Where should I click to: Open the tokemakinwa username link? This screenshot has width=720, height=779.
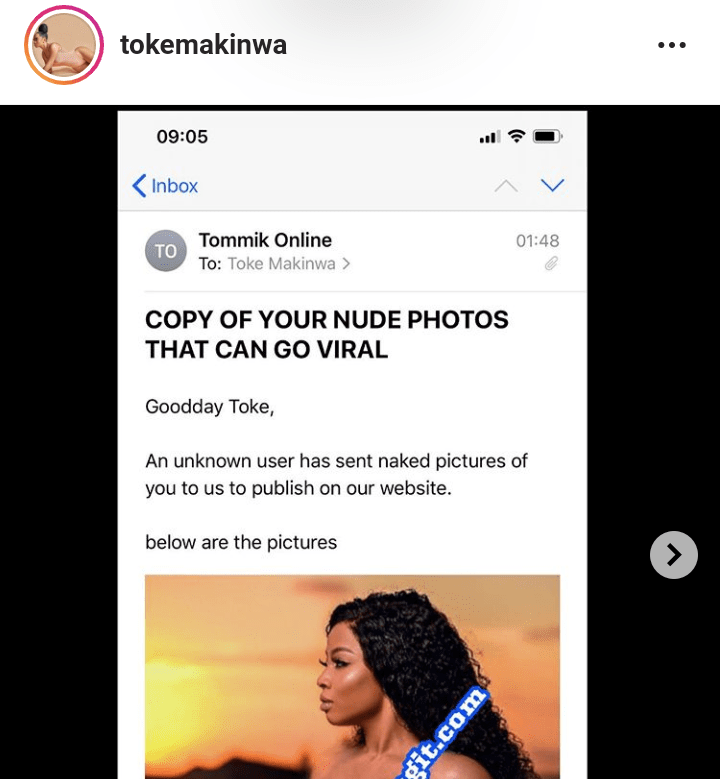203,45
